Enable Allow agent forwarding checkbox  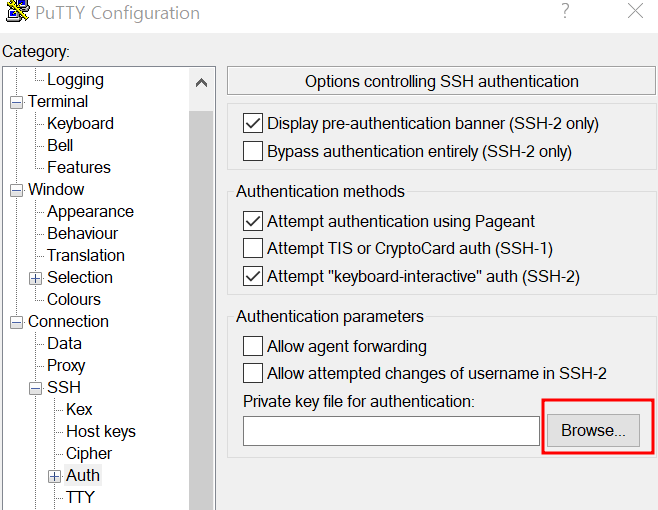[x=253, y=346]
